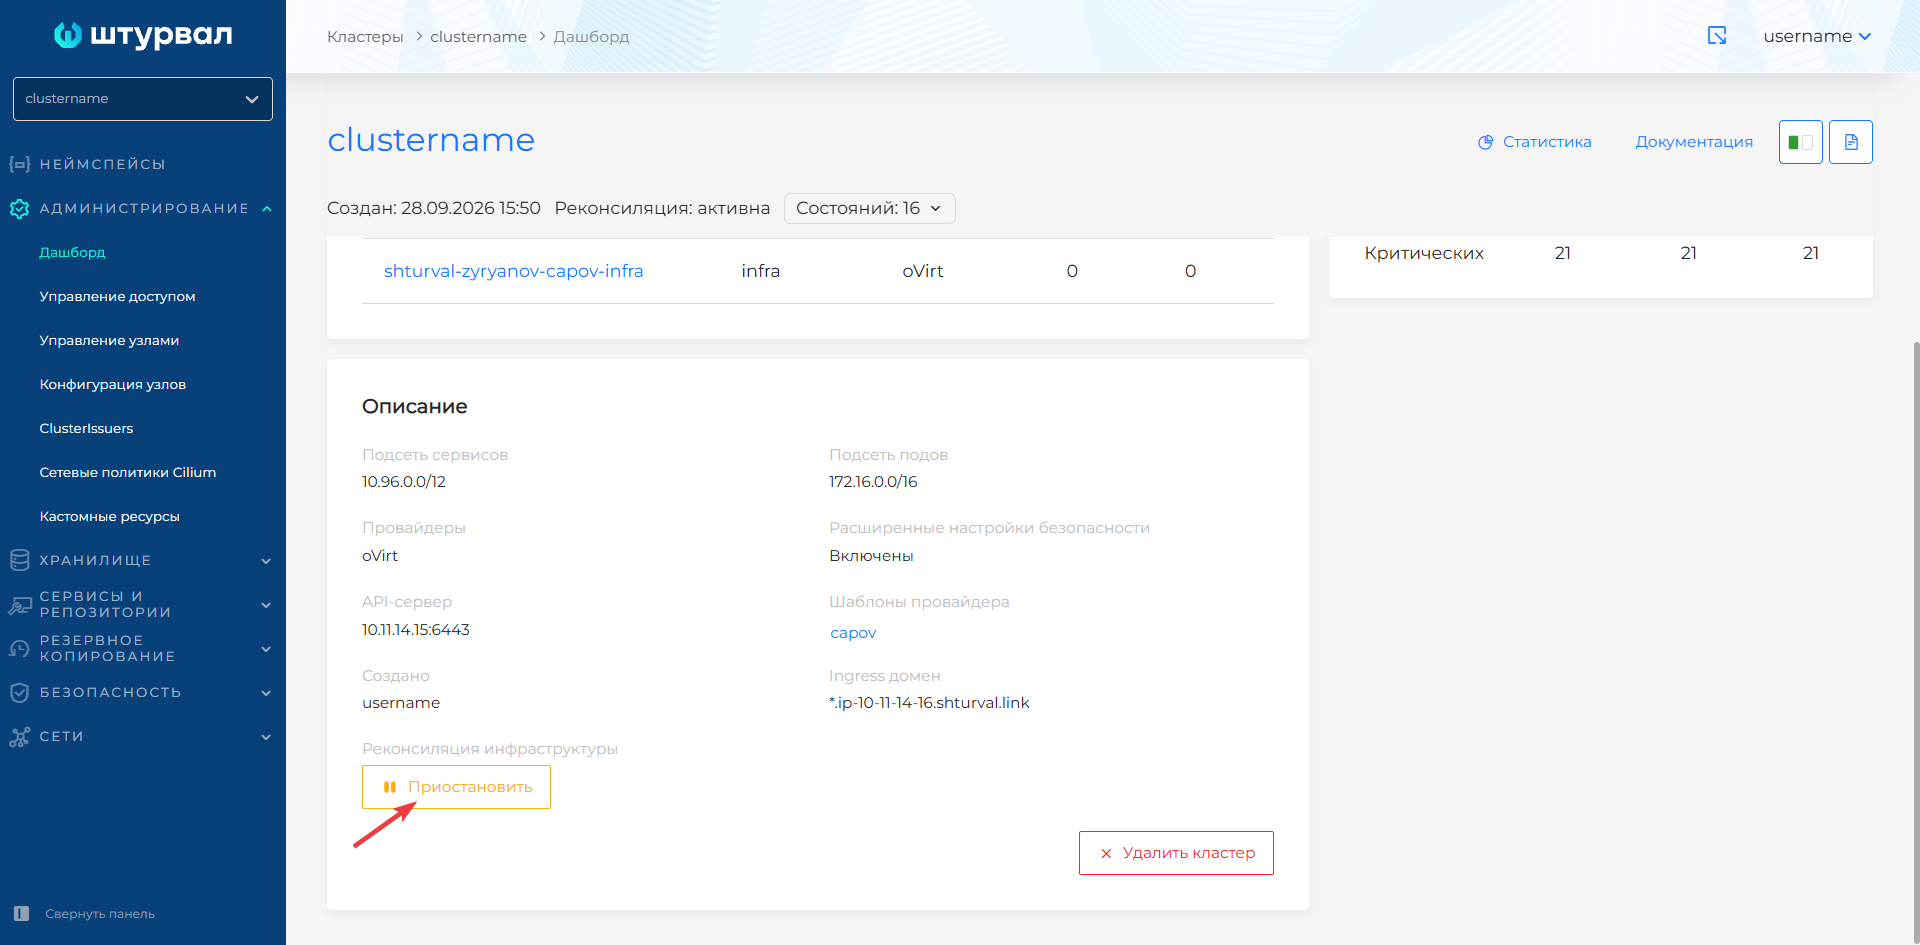Click the Администрирование gear icon
Image resolution: width=1920 pixels, height=945 pixels.
(x=19, y=208)
